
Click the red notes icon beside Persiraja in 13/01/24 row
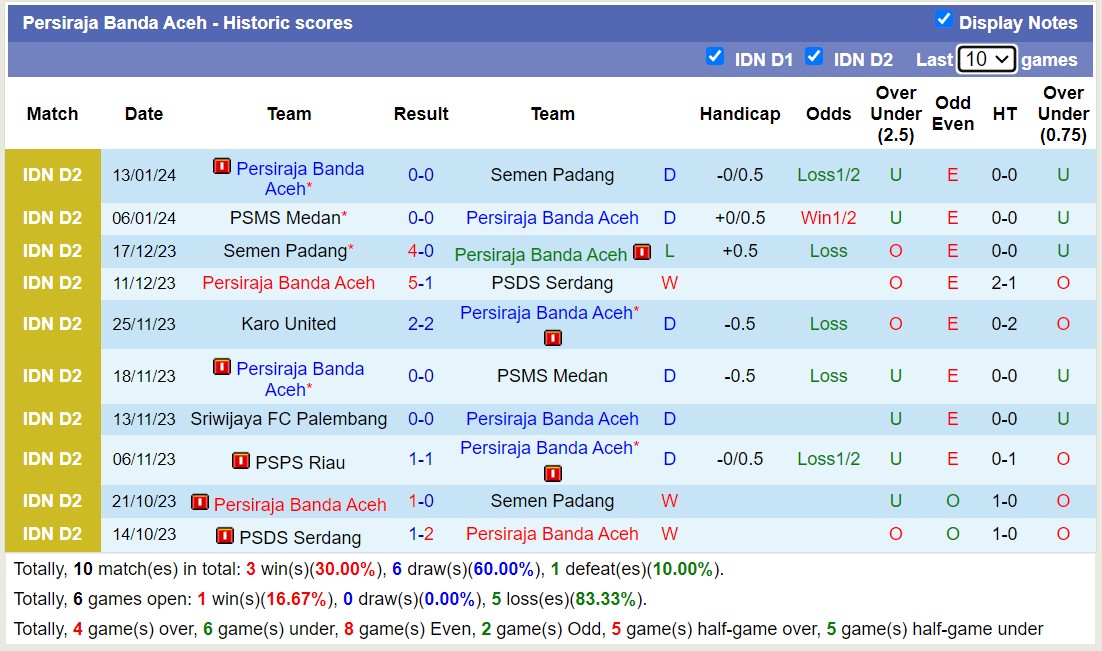(x=221, y=167)
